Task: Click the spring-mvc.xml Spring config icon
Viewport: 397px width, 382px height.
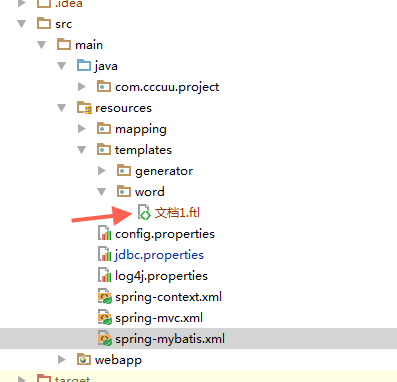Action: tap(105, 317)
